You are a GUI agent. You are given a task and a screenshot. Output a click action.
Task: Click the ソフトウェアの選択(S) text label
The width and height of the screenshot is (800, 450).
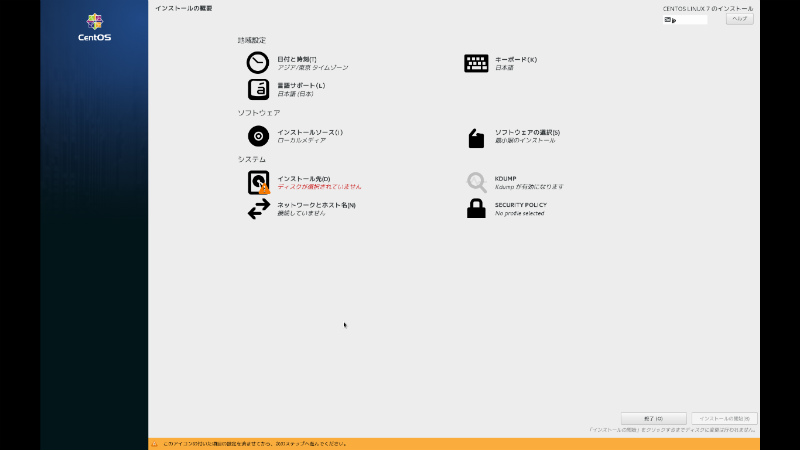527,132
